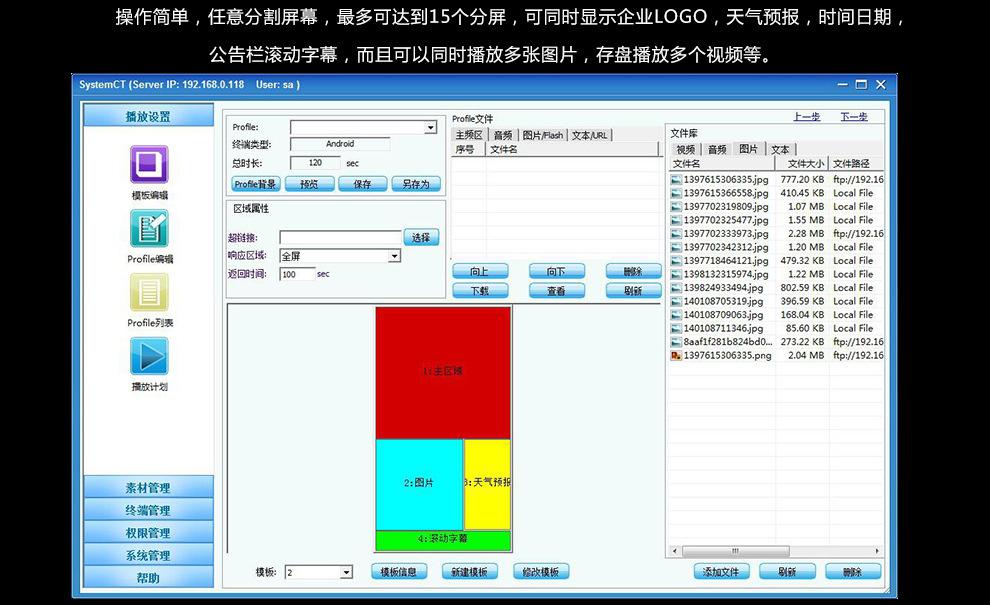Screen dimensions: 990x605
Task: Select the 图片 tab in 文件库
Action: pos(748,149)
